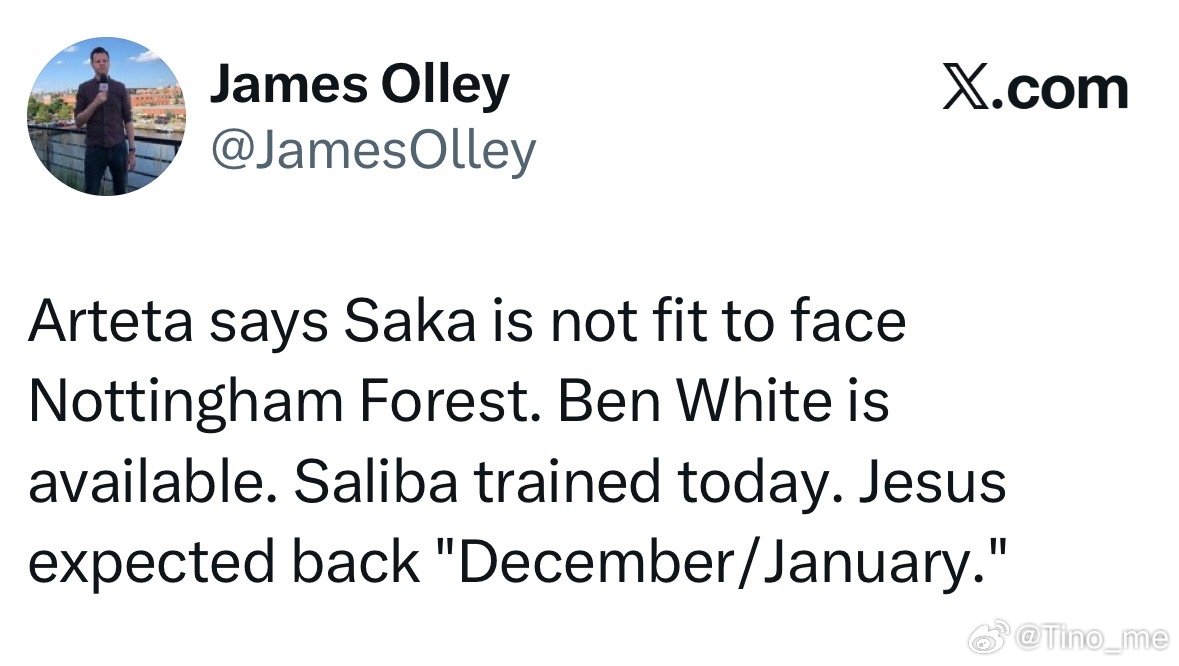This screenshot has height=666, width=1179.
Task: Click the X logo glyph
Action: (x=966, y=89)
